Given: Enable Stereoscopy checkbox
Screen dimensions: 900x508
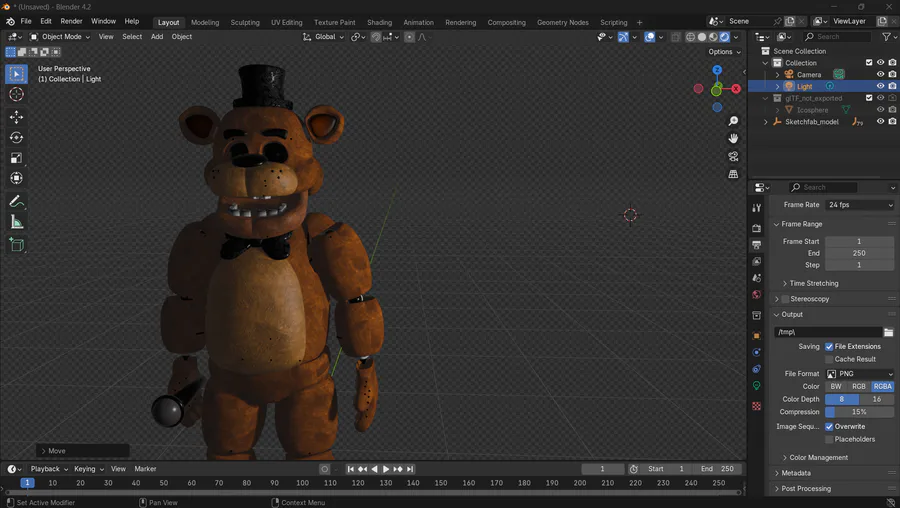Looking at the screenshot, I should click(785, 299).
